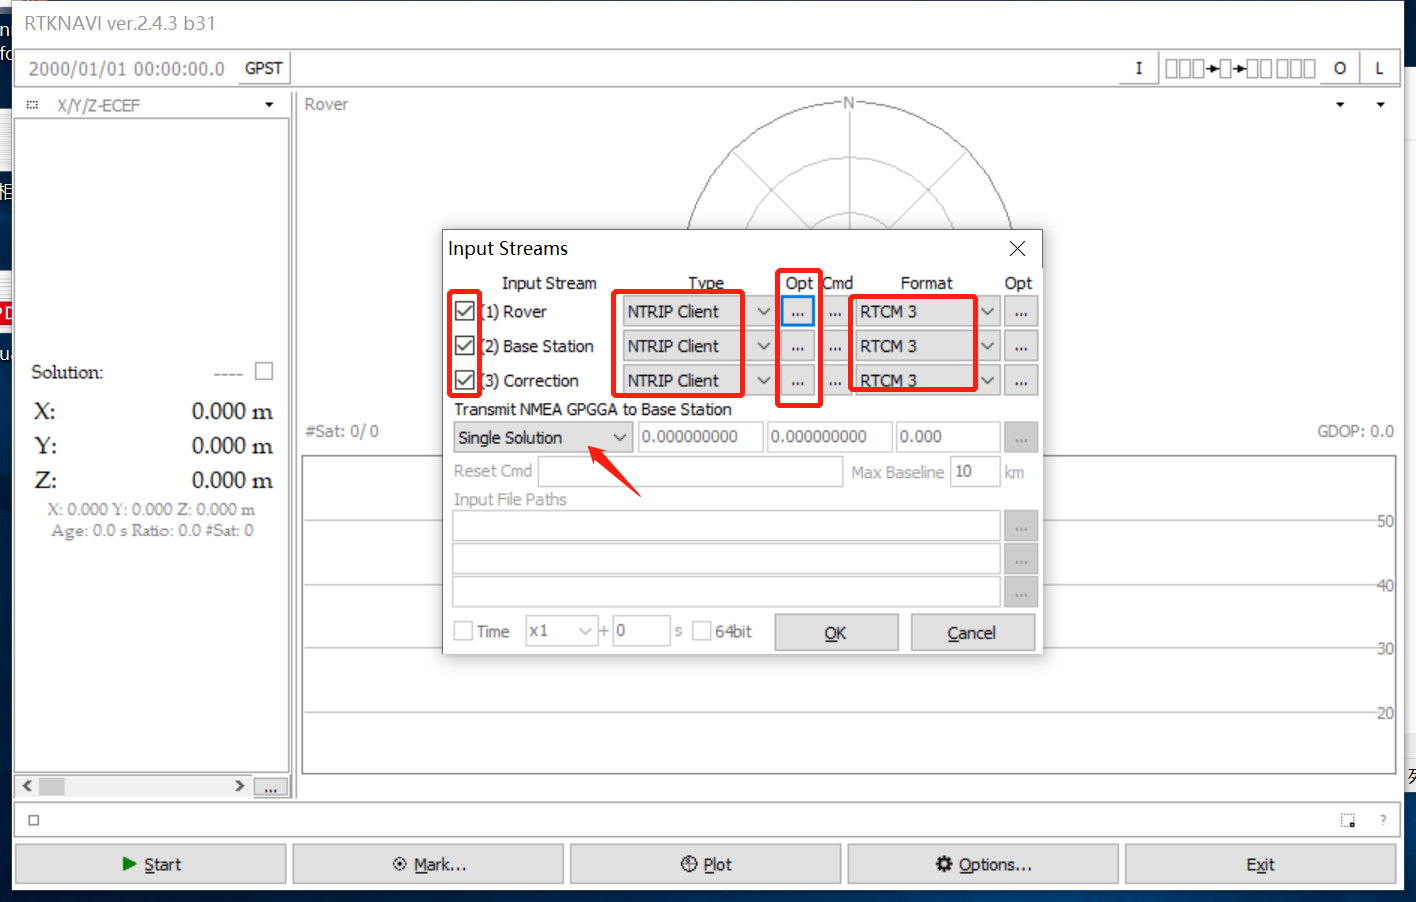Click the Mark... button

pyautogui.click(x=429, y=864)
